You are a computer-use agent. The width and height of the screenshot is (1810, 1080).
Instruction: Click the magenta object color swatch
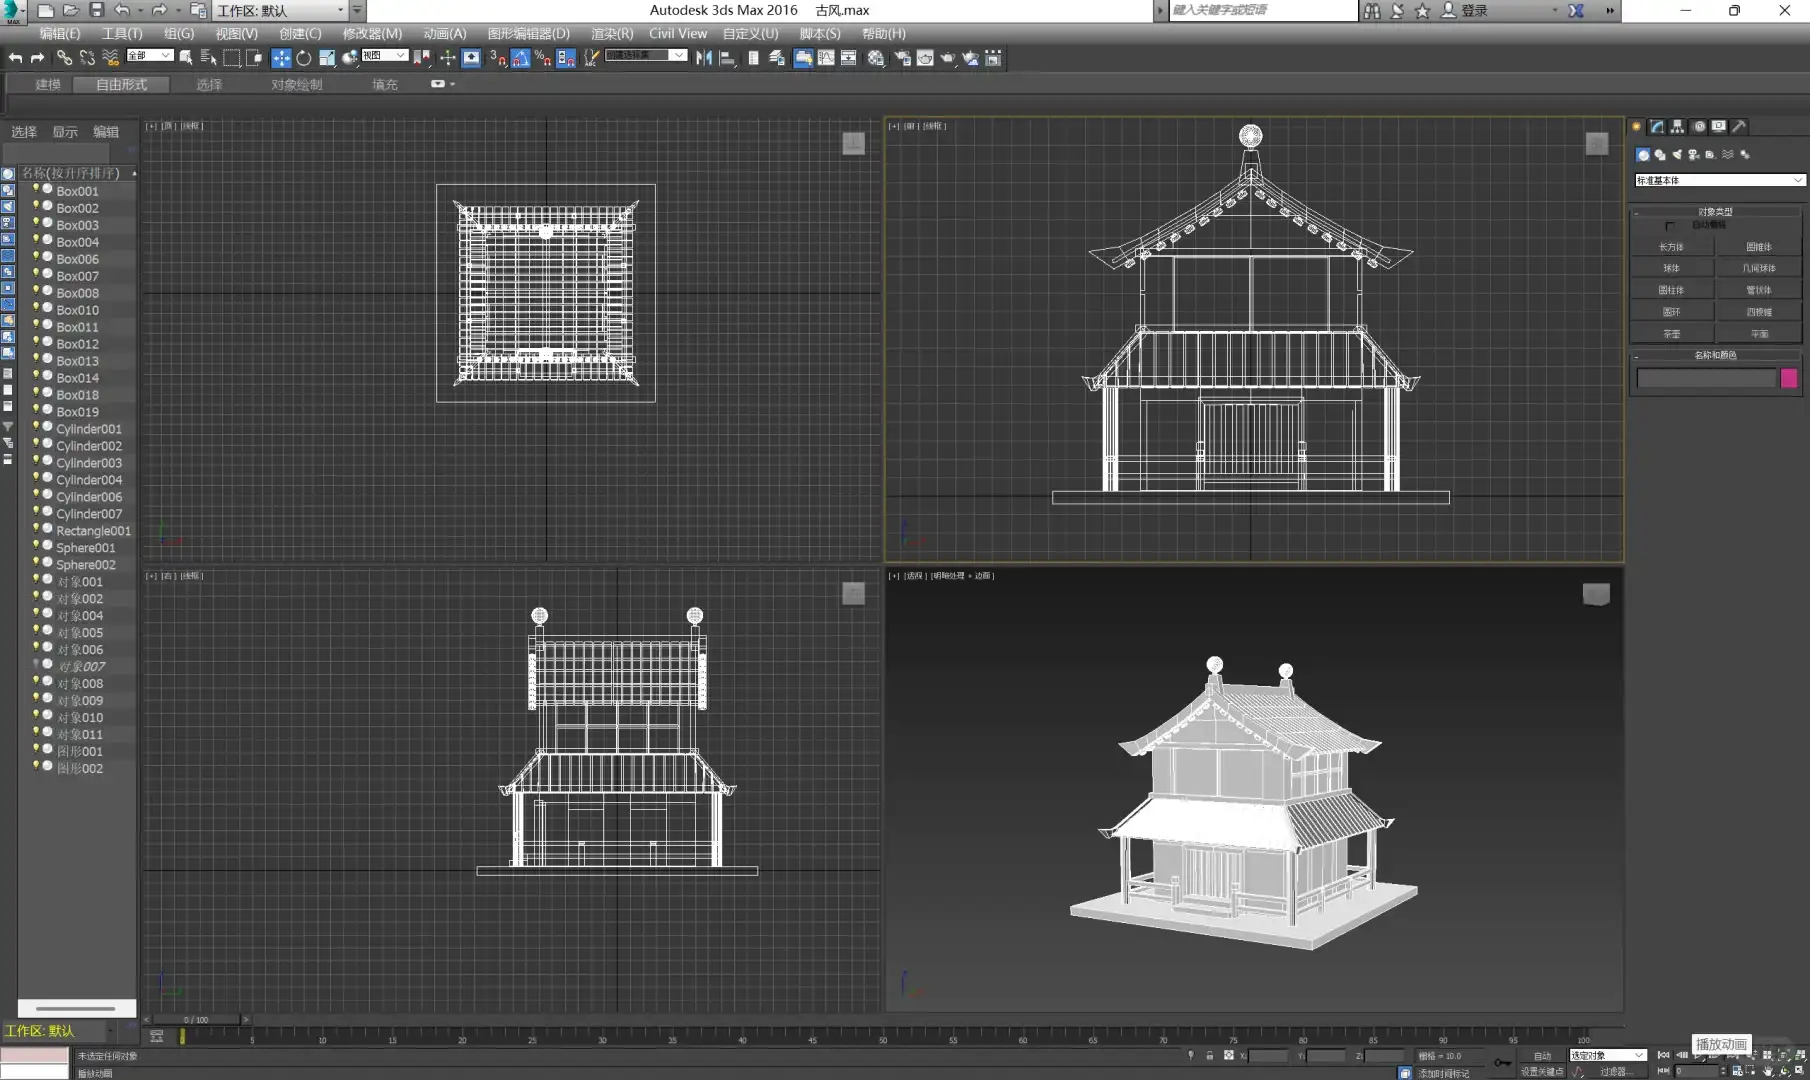[1789, 378]
